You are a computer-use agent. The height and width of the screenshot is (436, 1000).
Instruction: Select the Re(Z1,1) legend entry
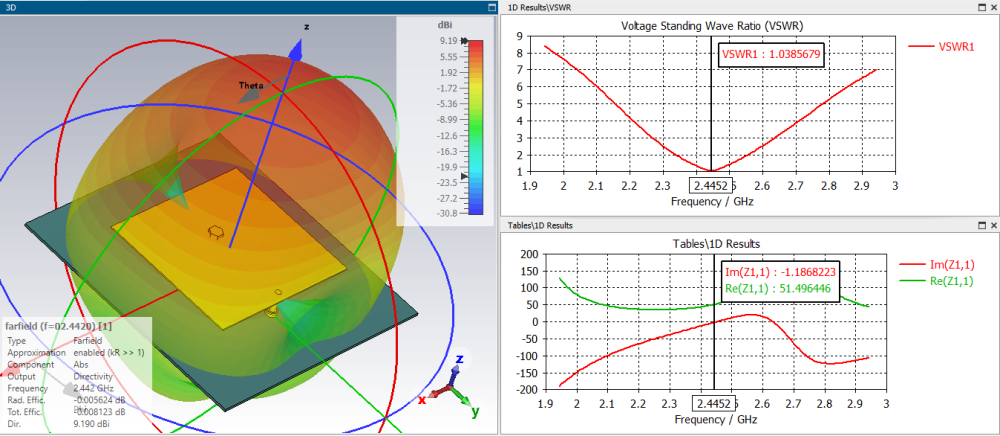(x=937, y=281)
